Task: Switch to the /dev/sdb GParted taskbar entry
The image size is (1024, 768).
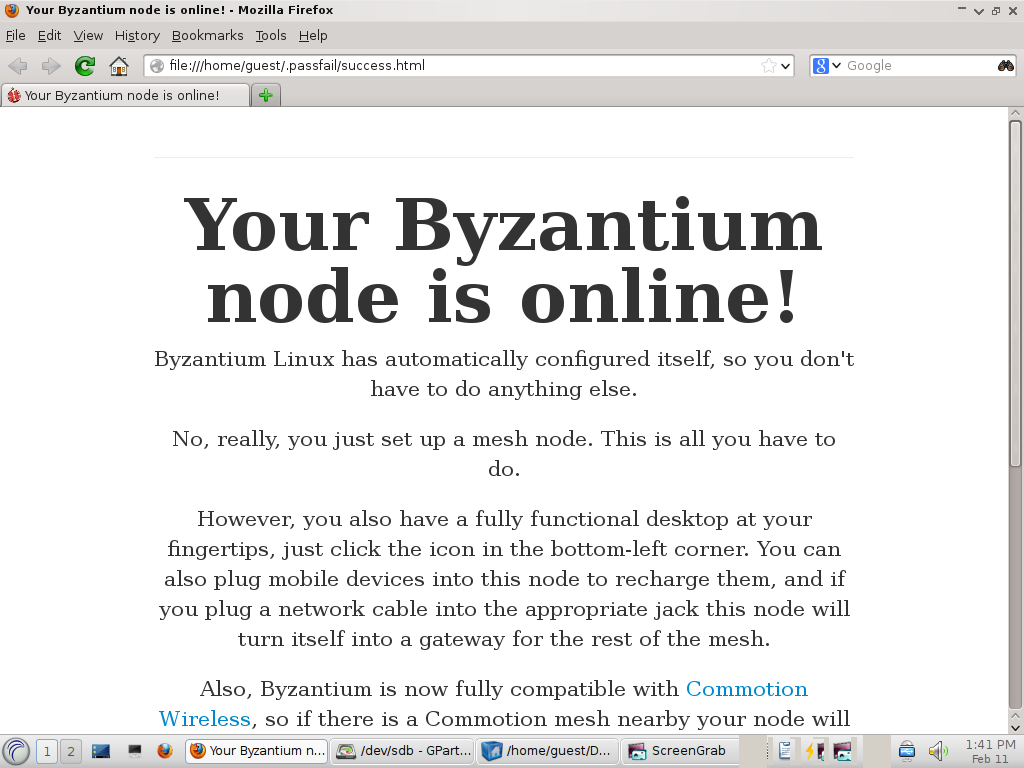Action: 403,751
